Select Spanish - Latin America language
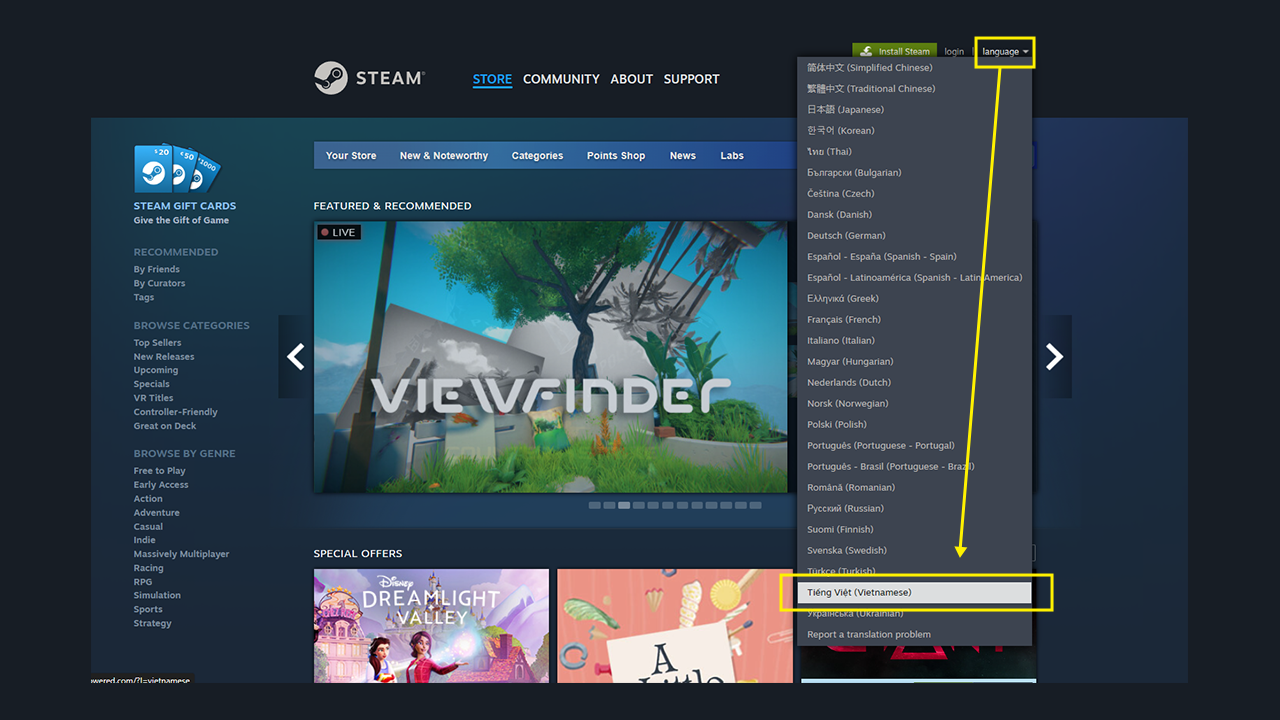Image resolution: width=1280 pixels, height=720 pixels. [915, 278]
